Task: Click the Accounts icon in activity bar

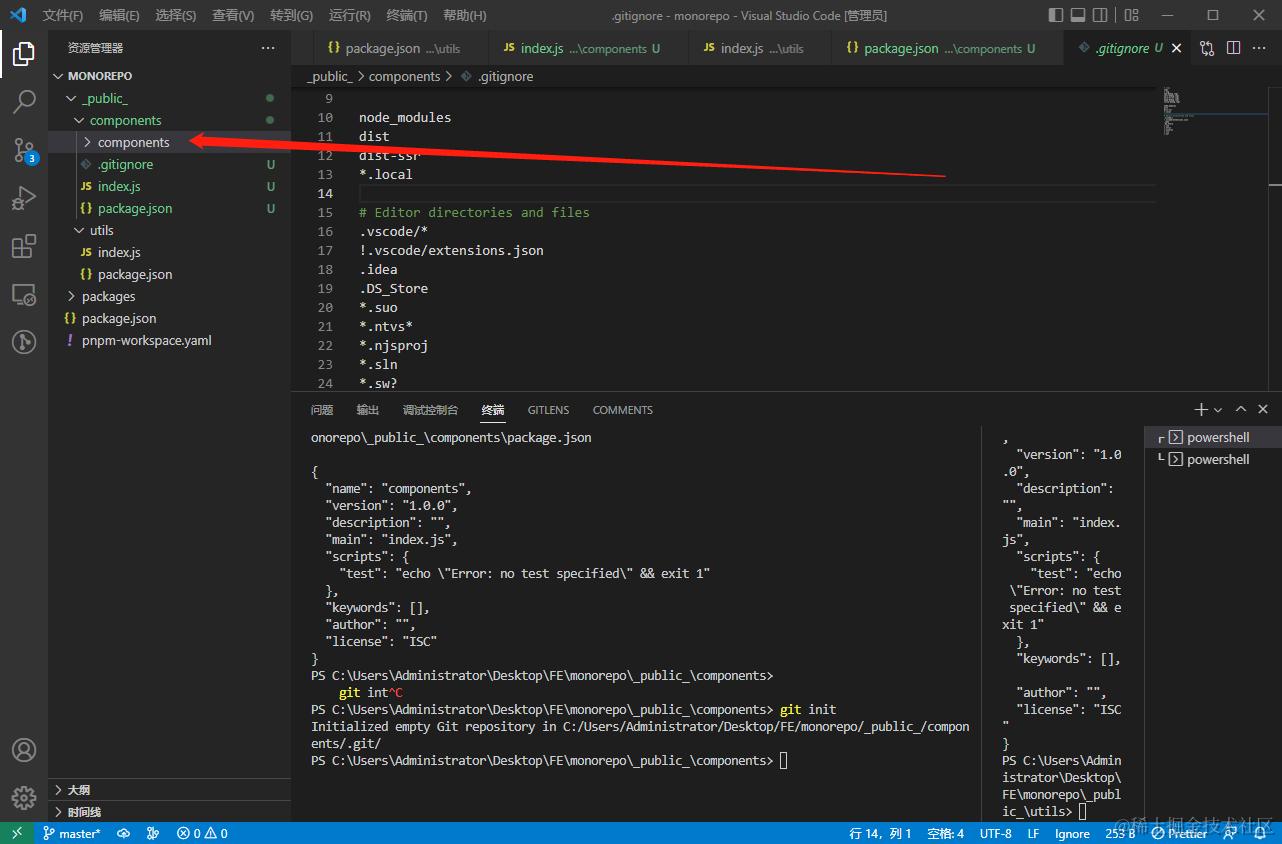Action: [x=24, y=750]
